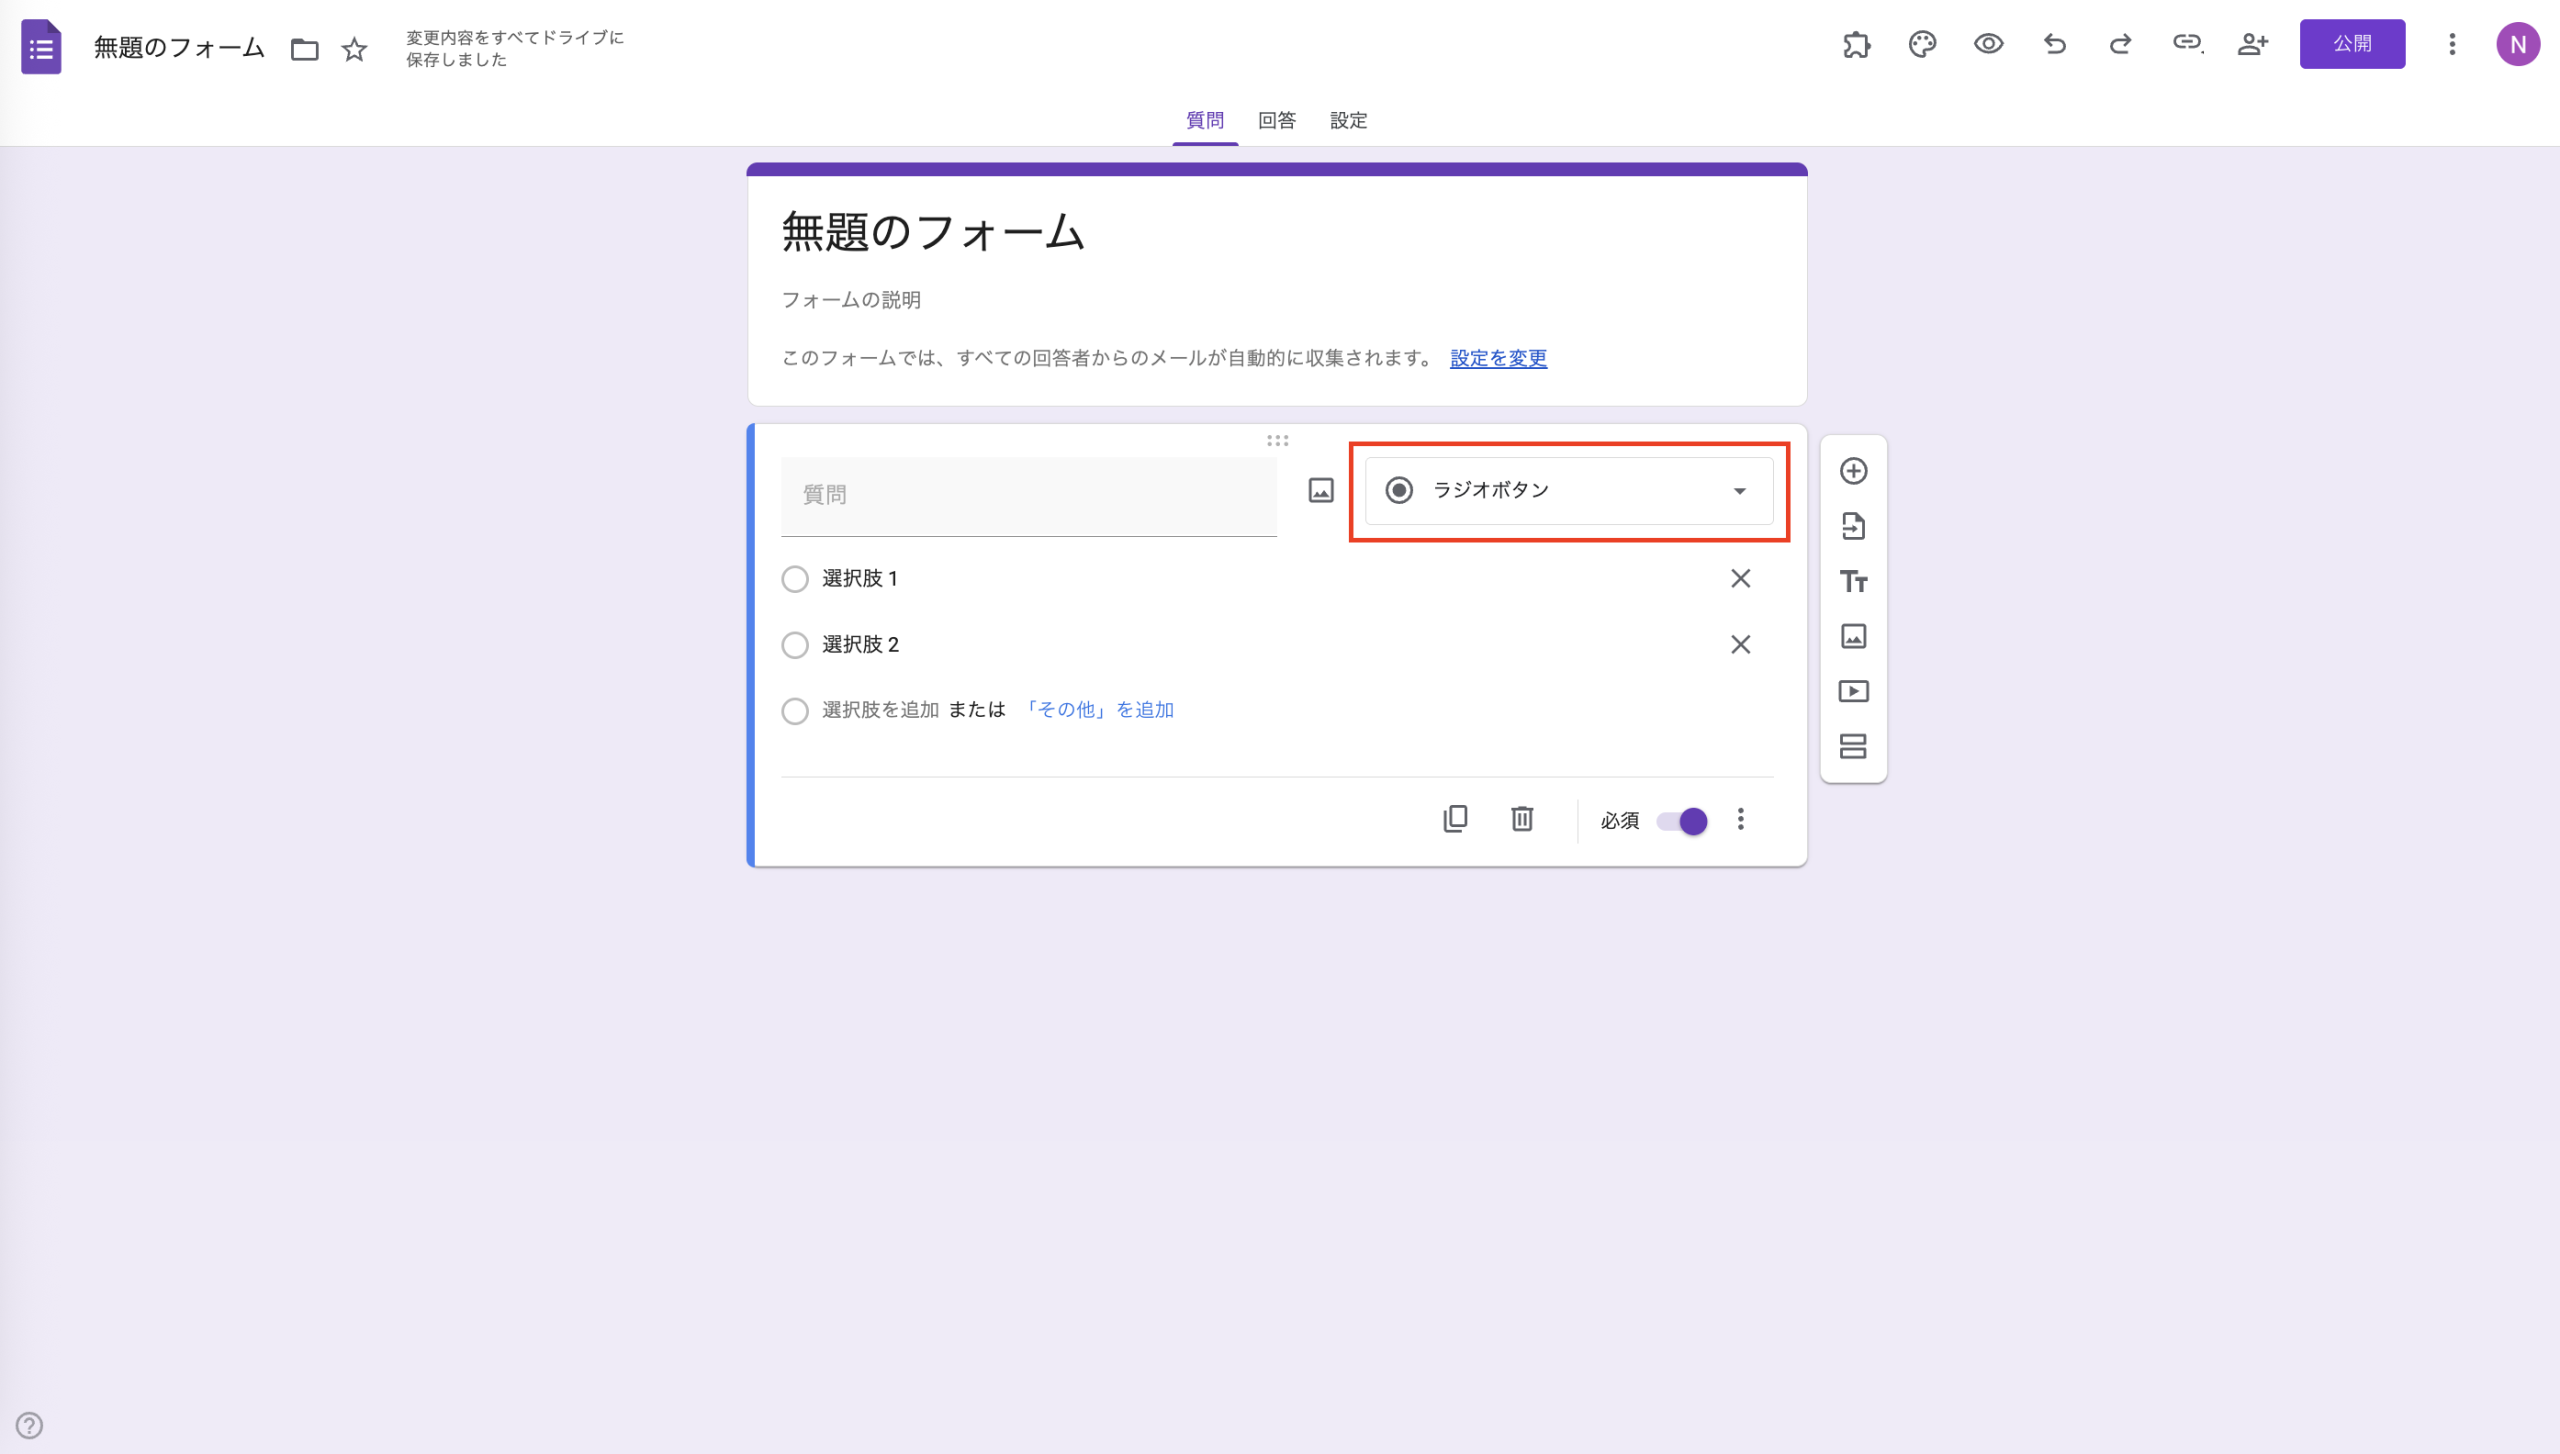The width and height of the screenshot is (2560, 1454).
Task: Select the import questions icon
Action: tap(1854, 526)
